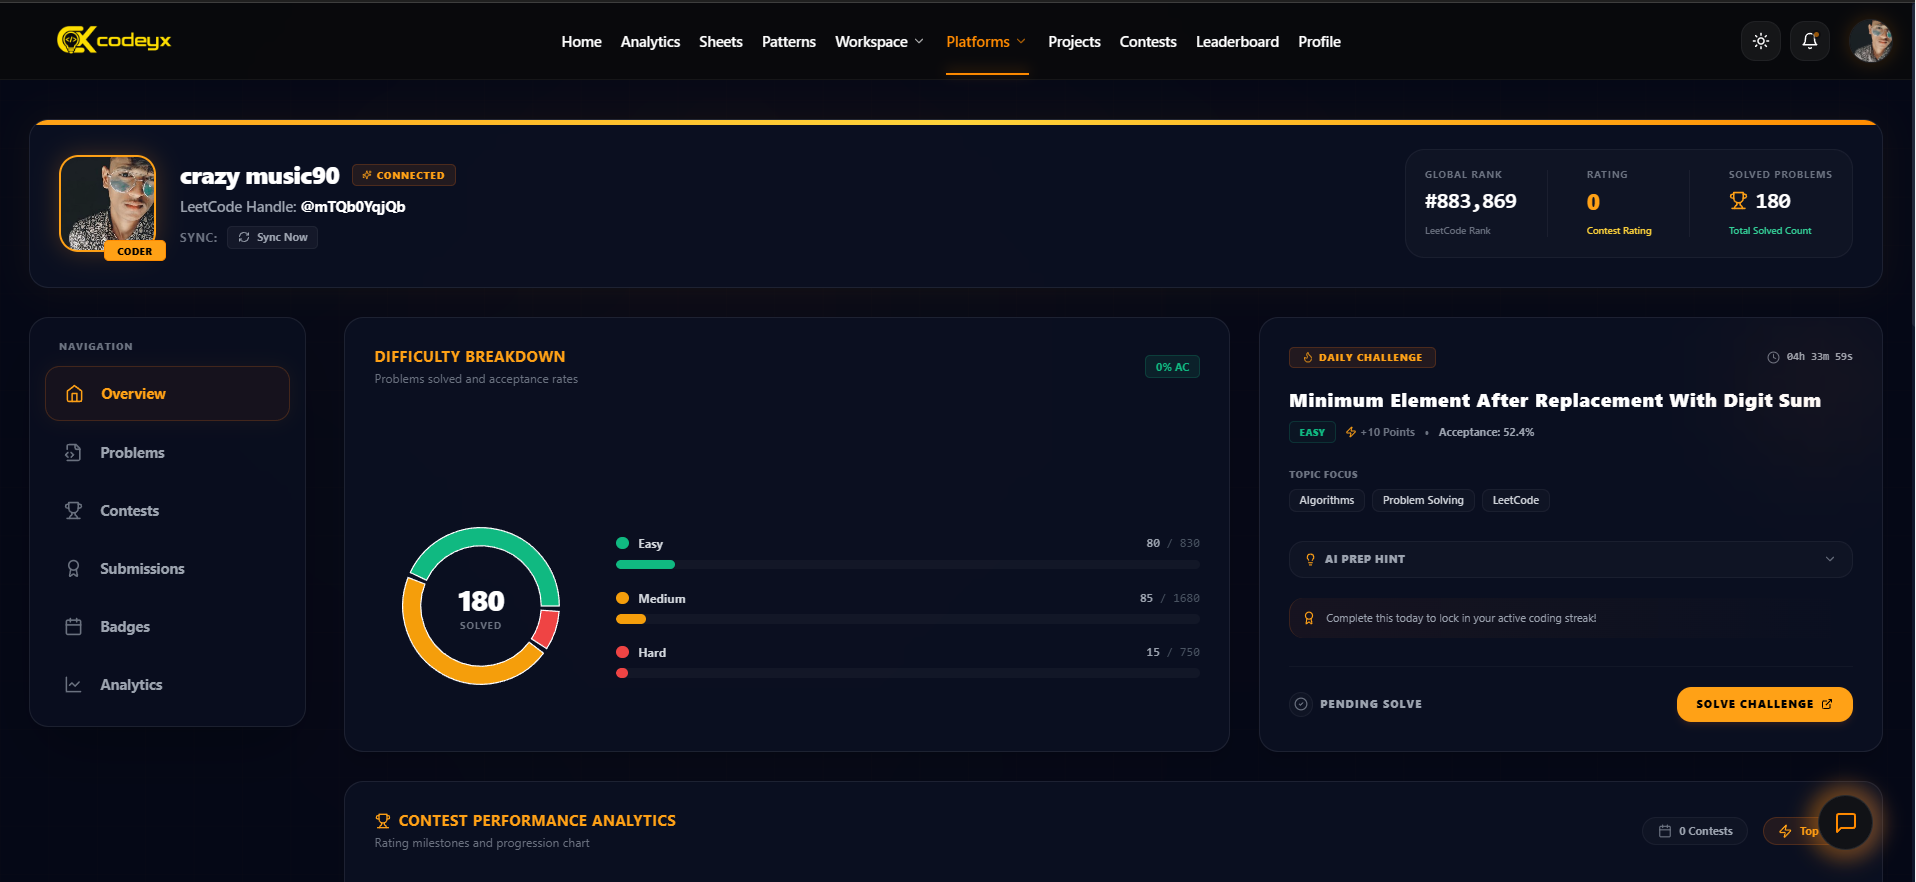
Task: Open the Patterns page
Action: click(788, 42)
